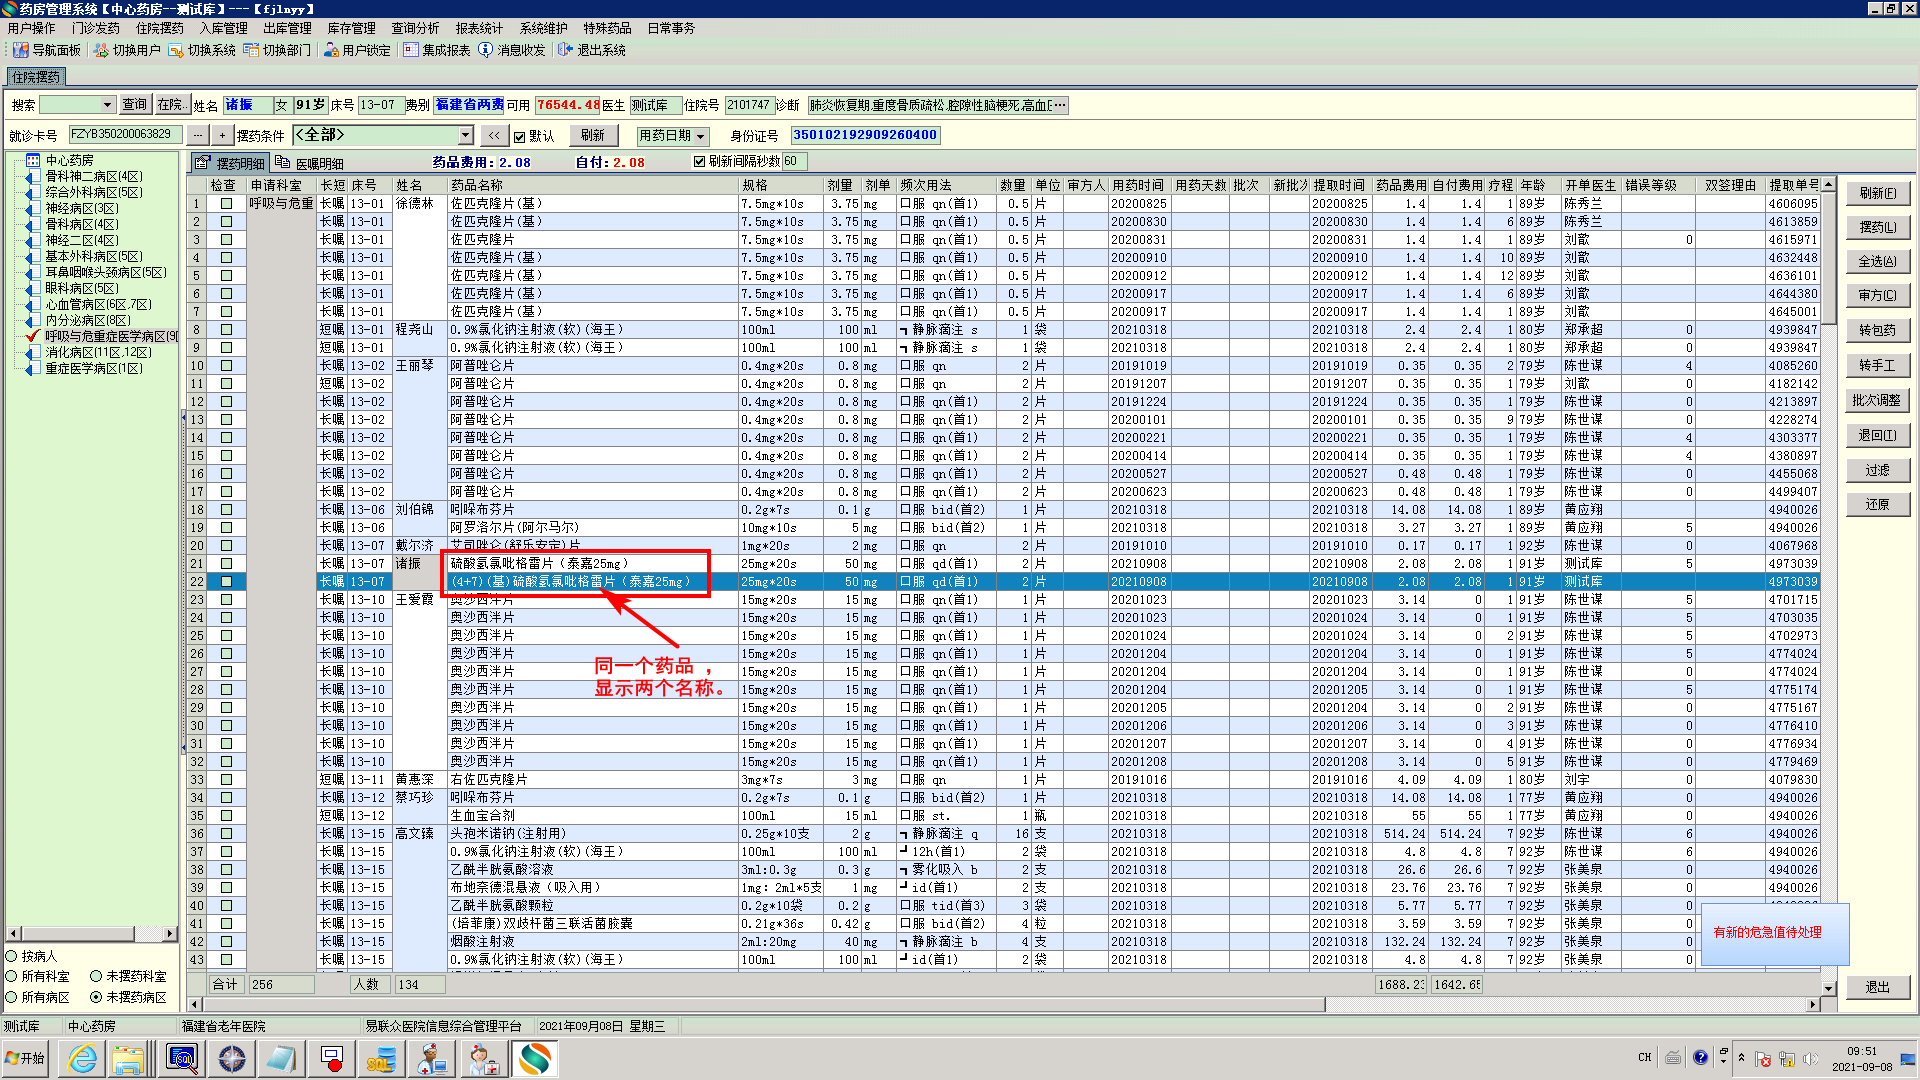Open 集成报表 integrated reports icon
Image resolution: width=1920 pixels, height=1080 pixels.
(x=411, y=50)
